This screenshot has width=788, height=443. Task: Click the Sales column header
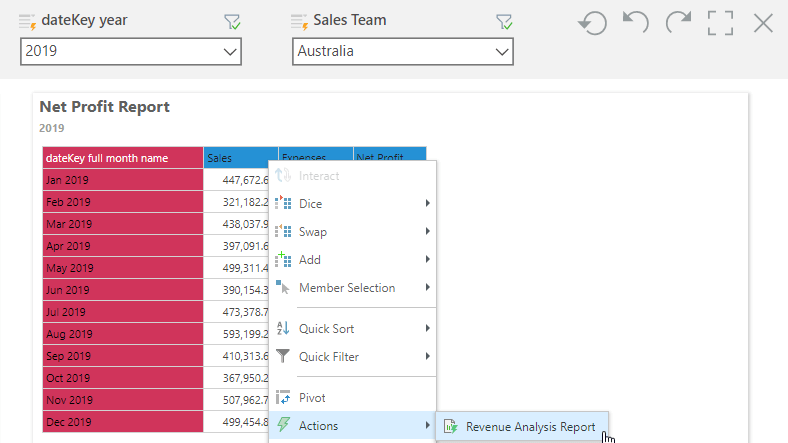coord(241,158)
